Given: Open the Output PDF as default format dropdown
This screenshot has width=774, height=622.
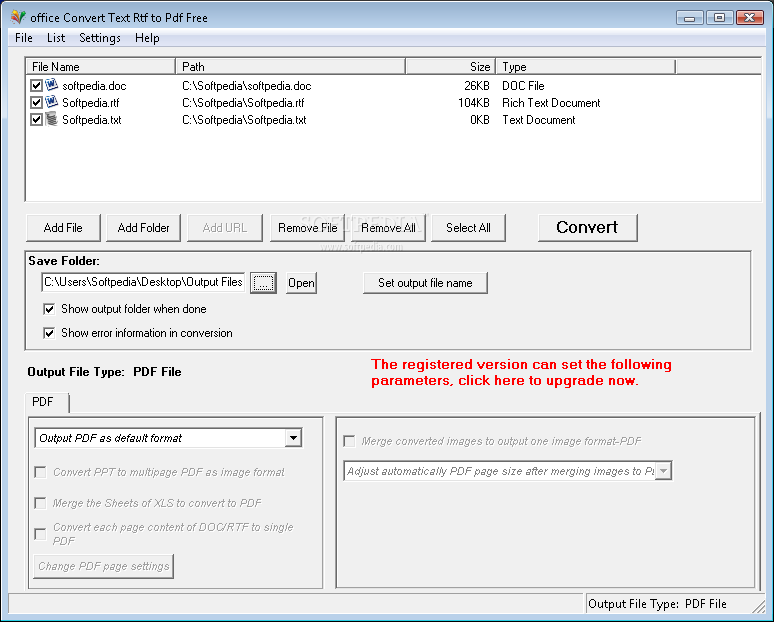Looking at the screenshot, I should [x=293, y=438].
